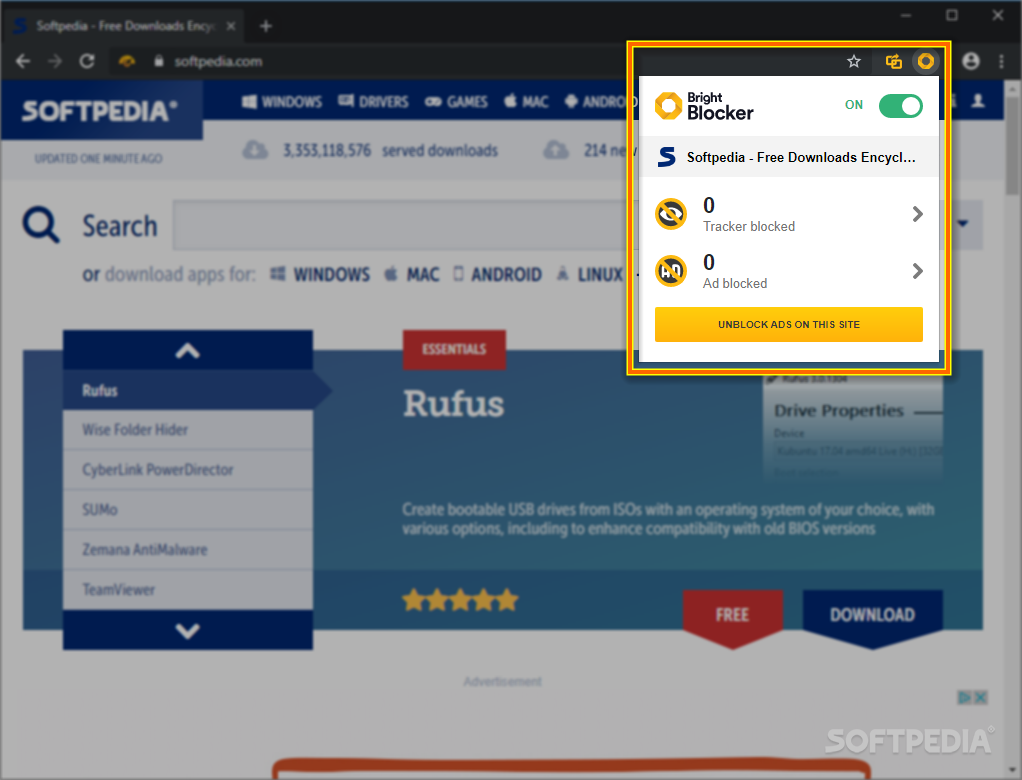Select Rufus in the essentials list
This screenshot has height=780, width=1022.
click(x=188, y=390)
